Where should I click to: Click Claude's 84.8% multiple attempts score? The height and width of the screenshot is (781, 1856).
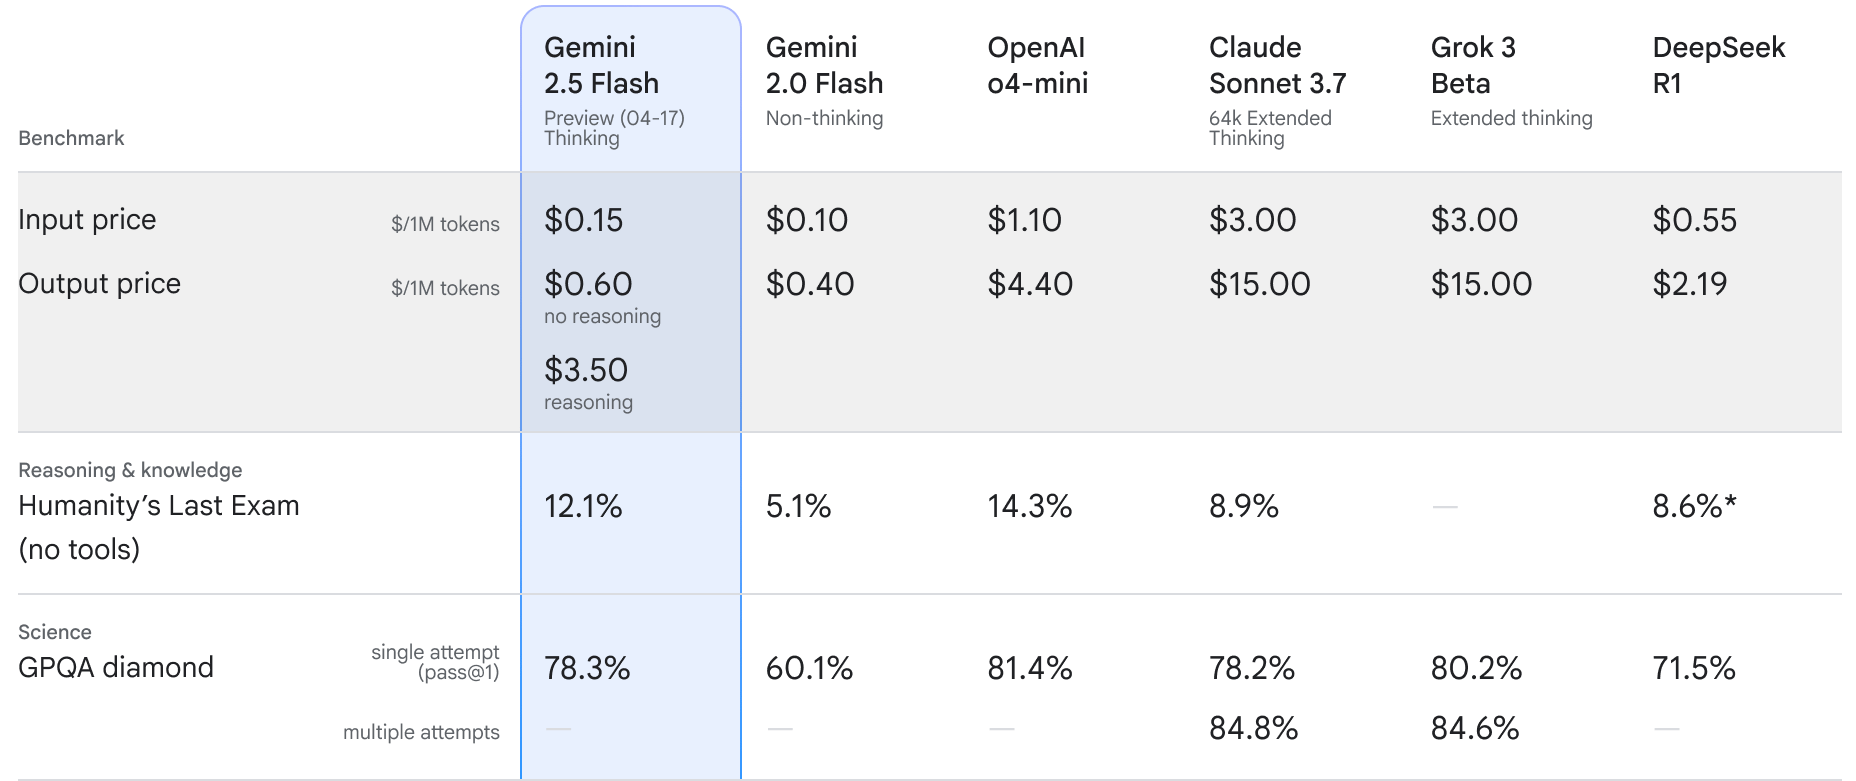[1253, 729]
